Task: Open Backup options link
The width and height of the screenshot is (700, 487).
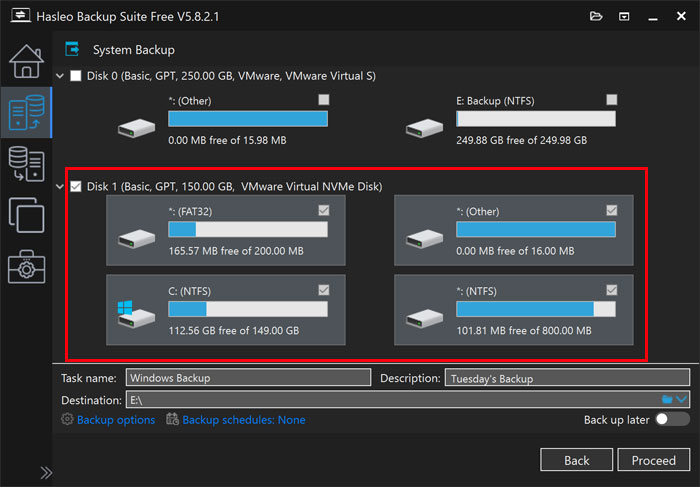Action: point(116,420)
